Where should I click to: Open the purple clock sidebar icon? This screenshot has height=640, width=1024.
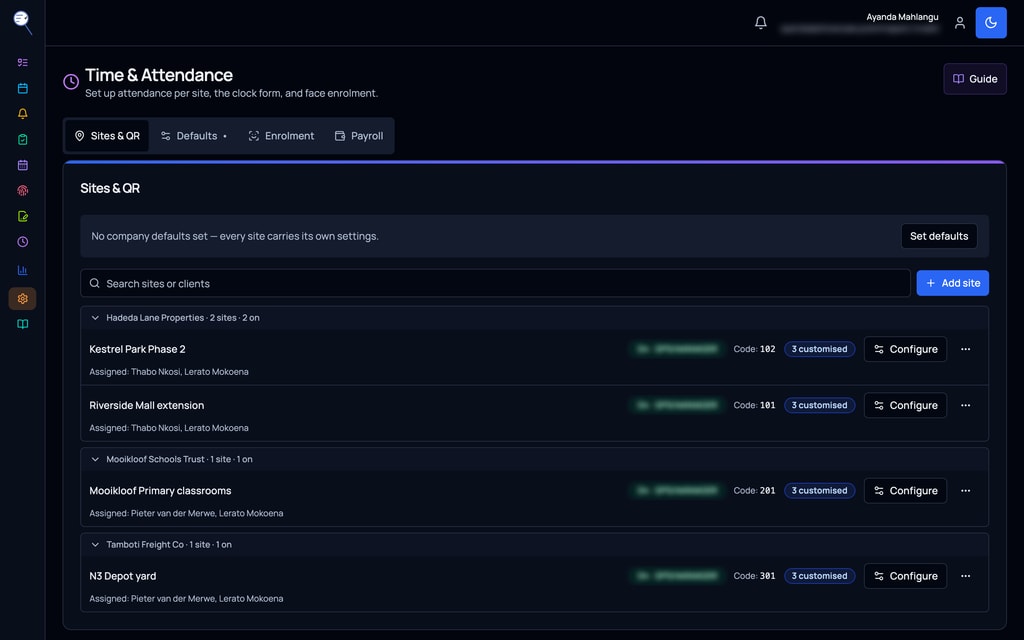click(23, 242)
